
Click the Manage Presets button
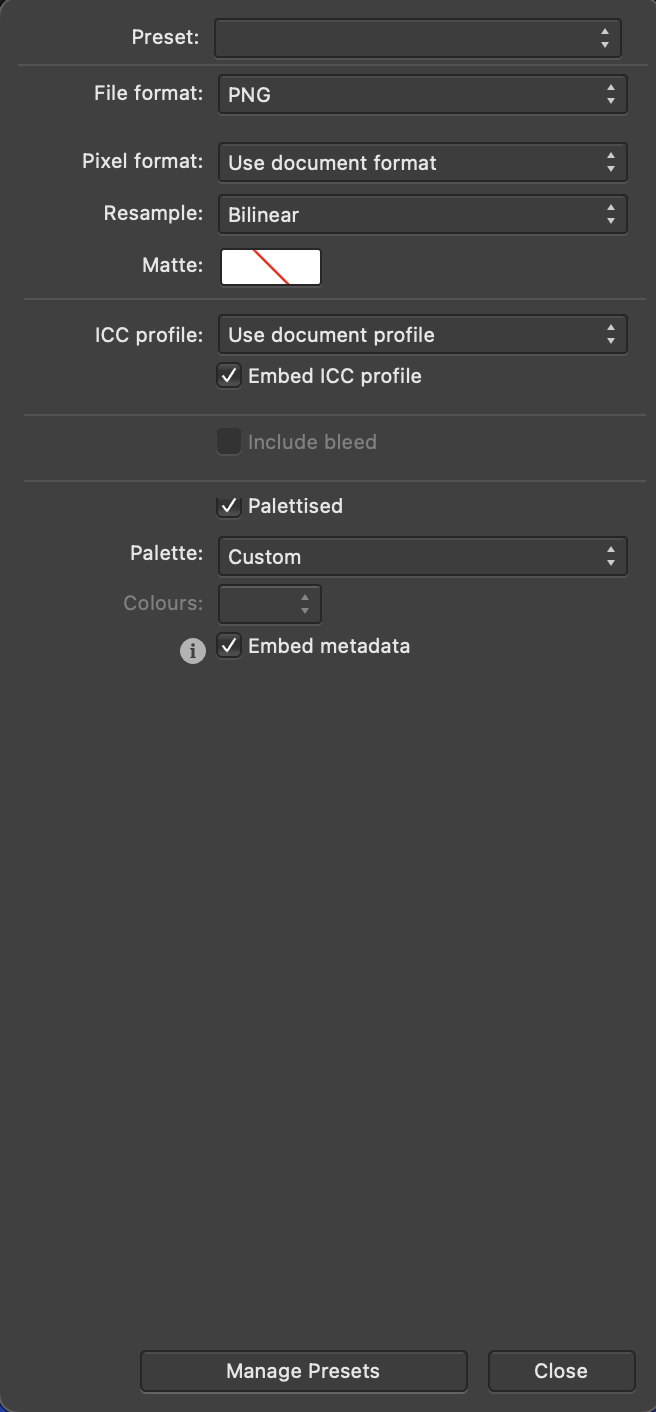point(303,1371)
